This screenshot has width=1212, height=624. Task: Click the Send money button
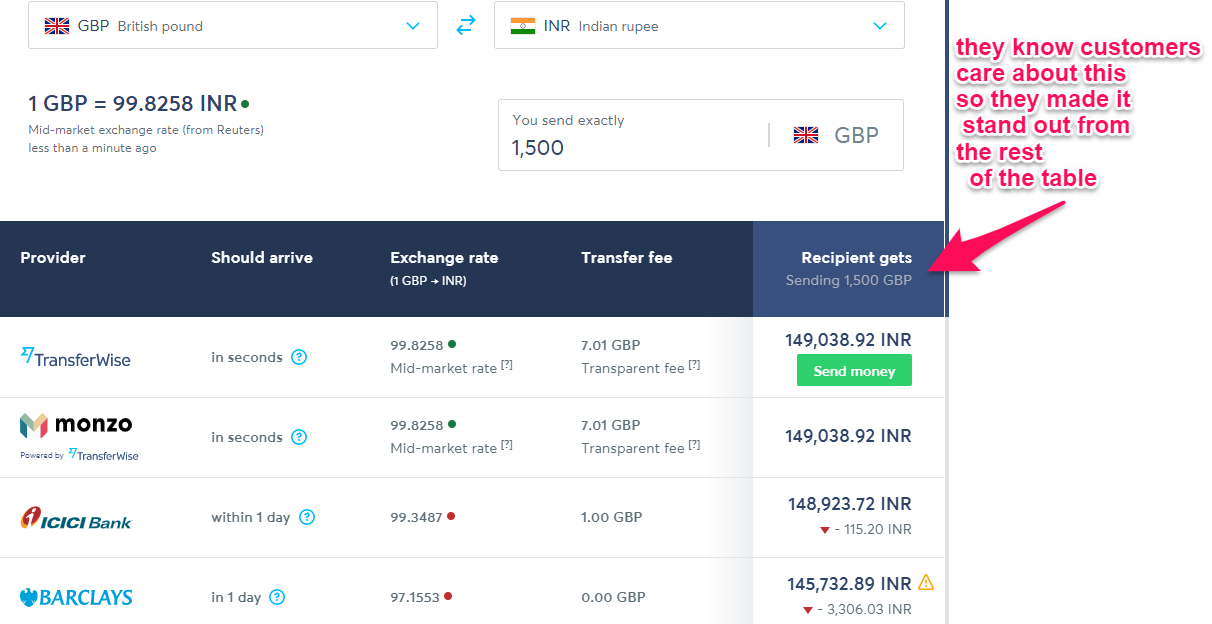coord(854,371)
